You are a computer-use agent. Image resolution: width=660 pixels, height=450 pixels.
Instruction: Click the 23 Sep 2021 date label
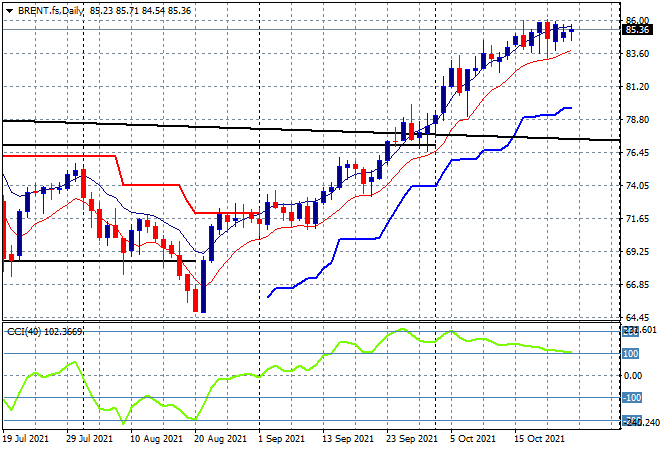412,439
